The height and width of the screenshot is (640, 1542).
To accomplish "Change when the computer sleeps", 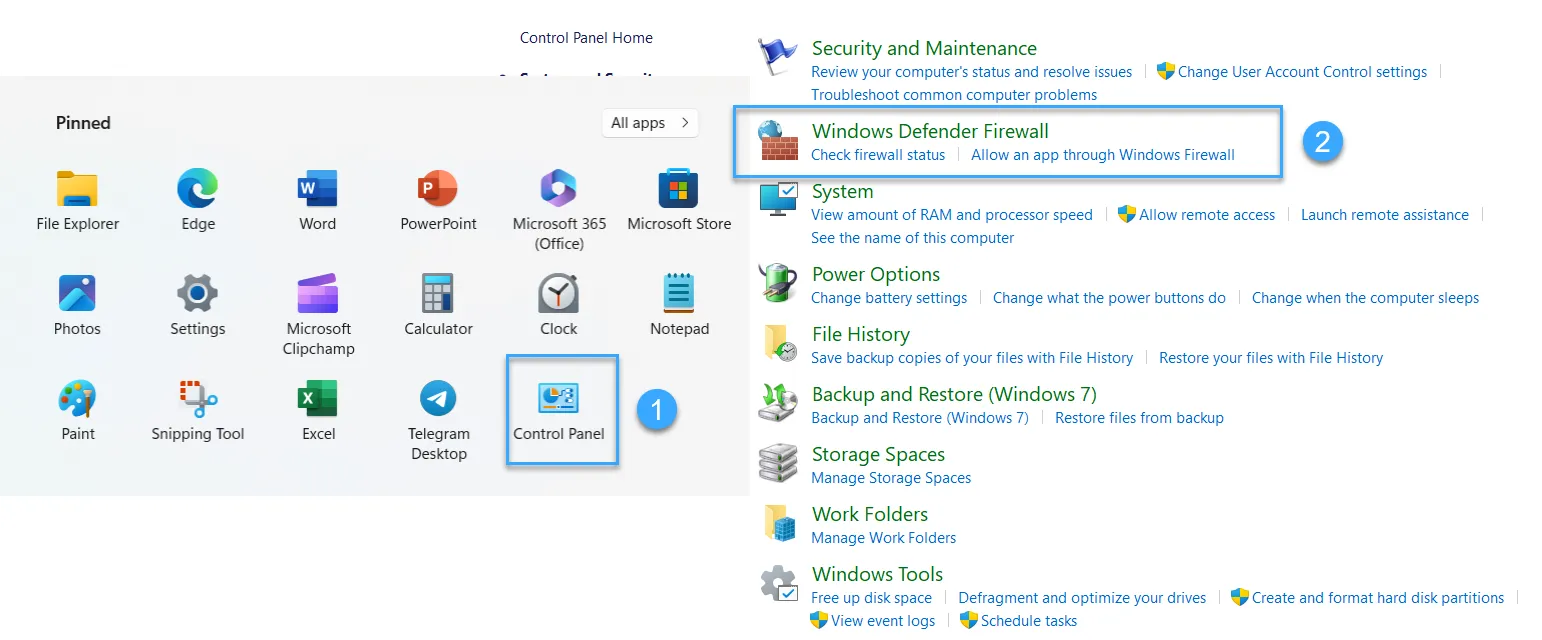I will click(x=1364, y=297).
